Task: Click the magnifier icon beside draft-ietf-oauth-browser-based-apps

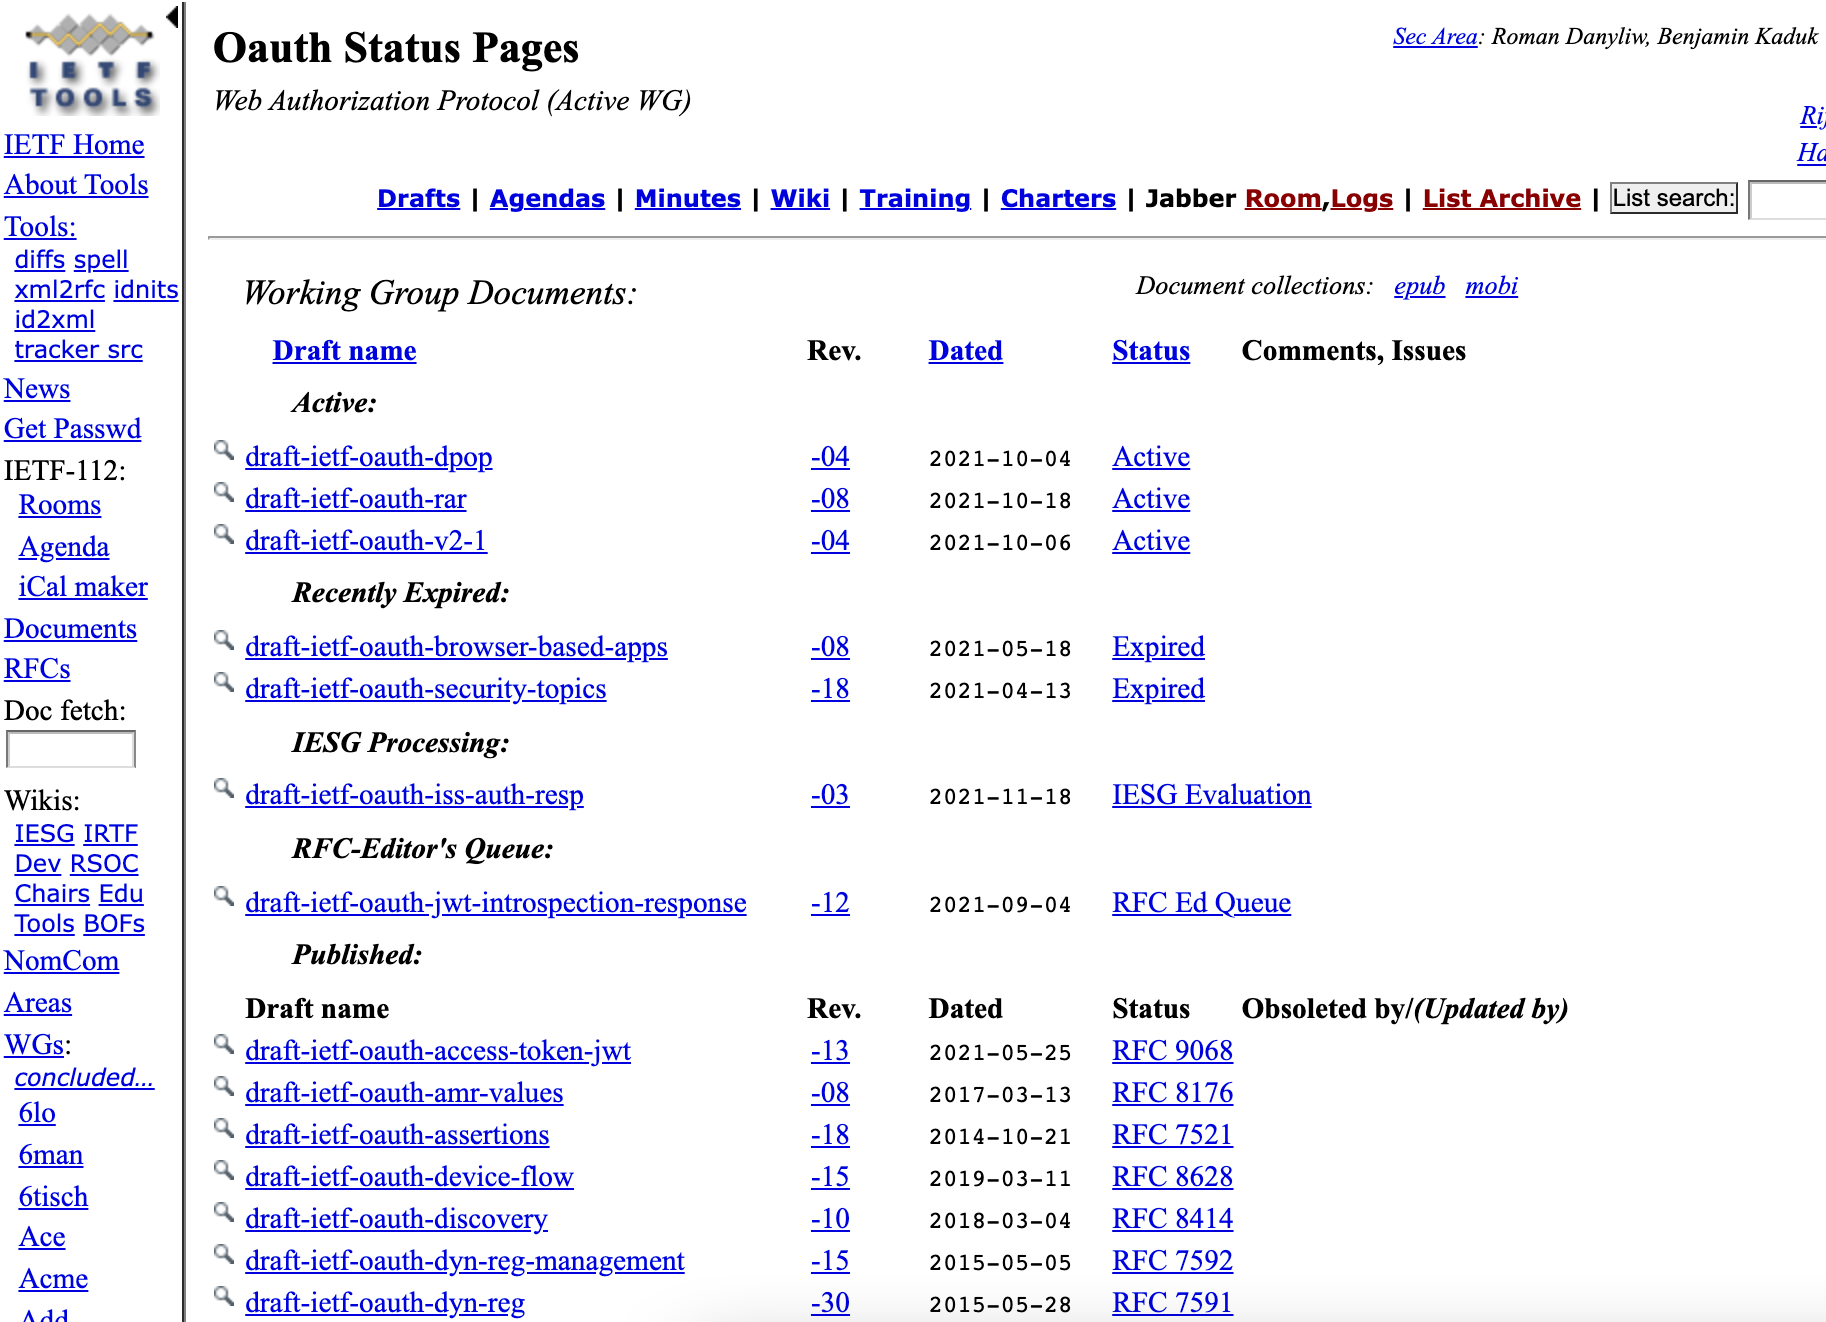Action: coord(224,640)
